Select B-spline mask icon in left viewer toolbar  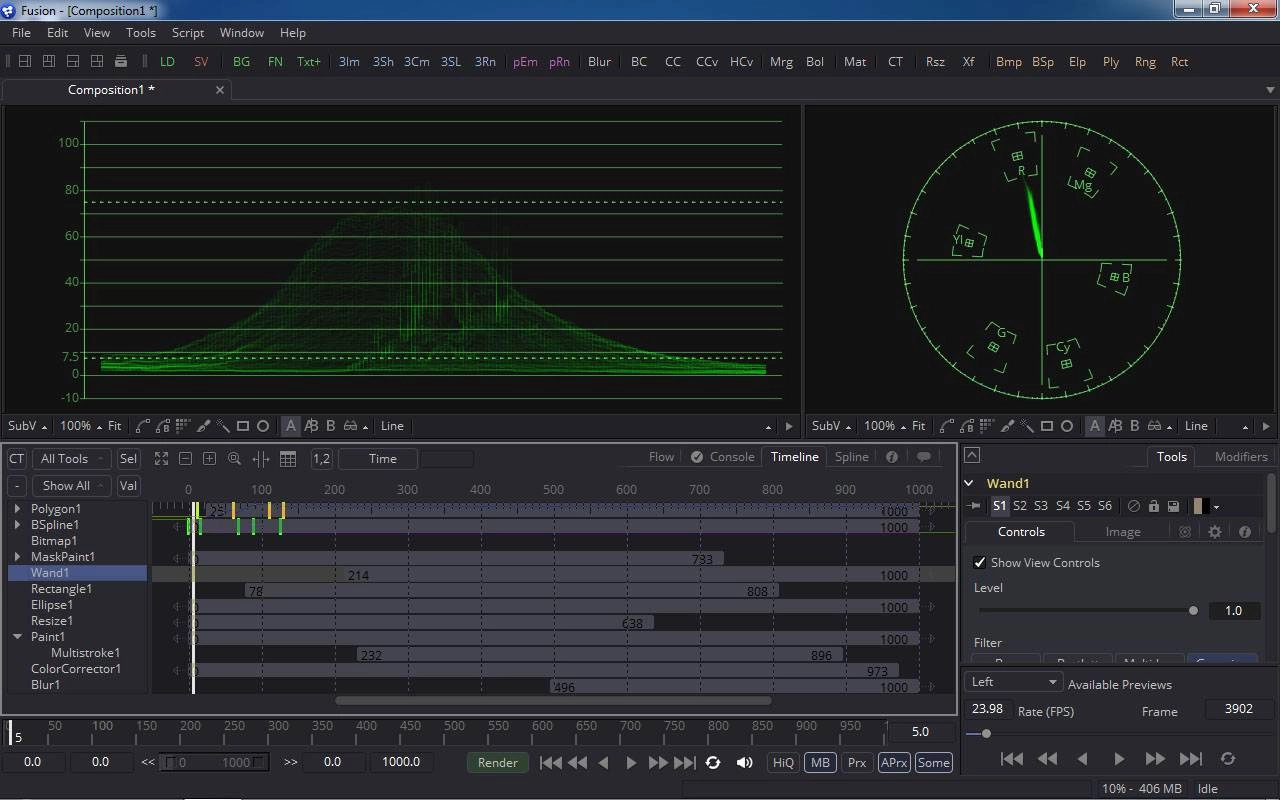[163, 426]
